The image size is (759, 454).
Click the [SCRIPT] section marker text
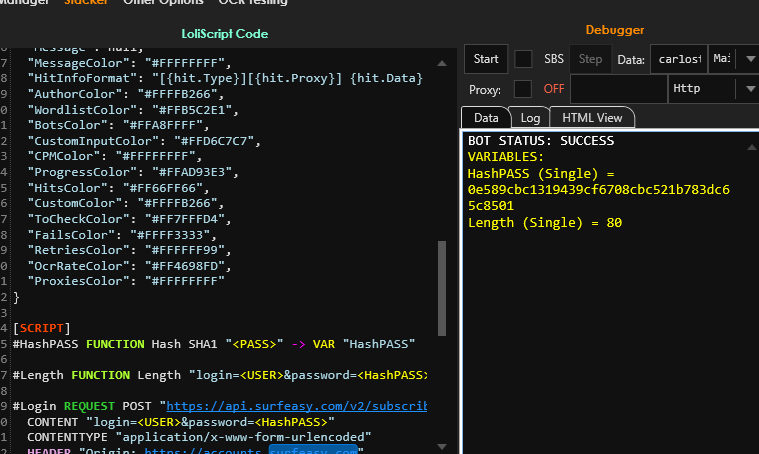click(x=42, y=328)
